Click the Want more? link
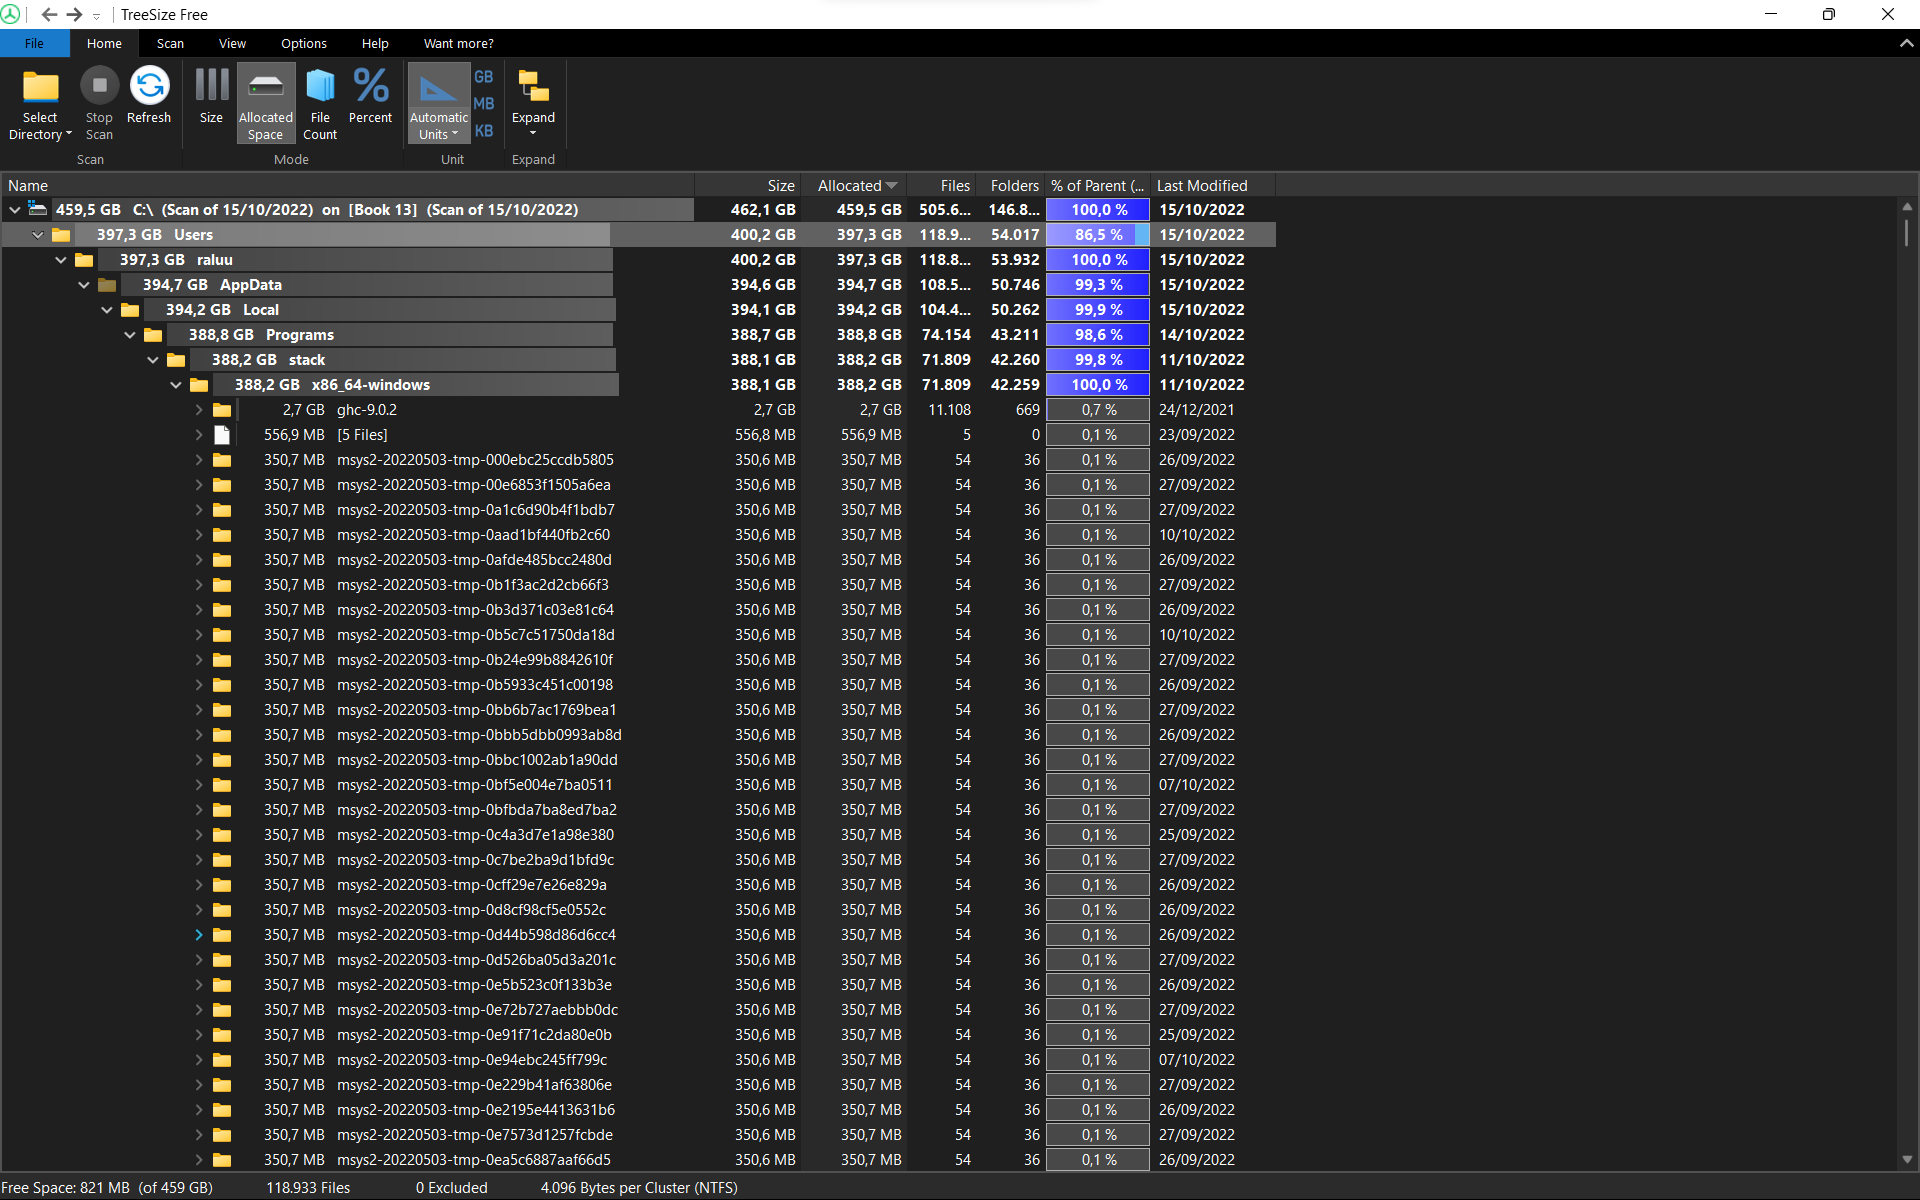This screenshot has height=1200, width=1920. [458, 43]
